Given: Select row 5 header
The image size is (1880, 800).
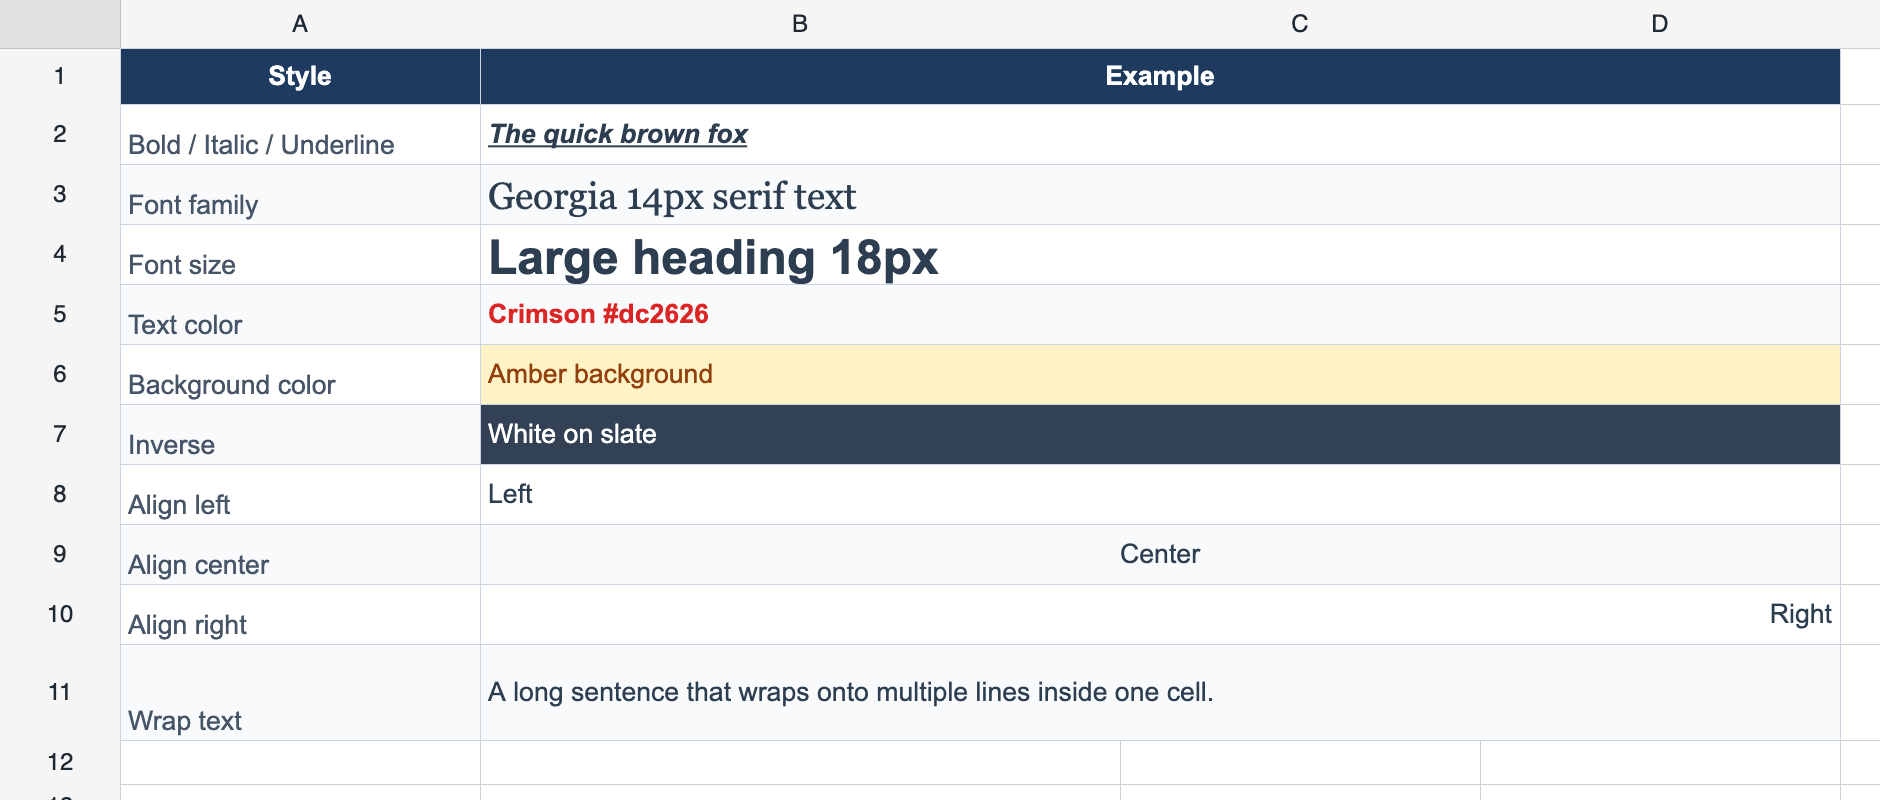Looking at the screenshot, I should point(60,314).
